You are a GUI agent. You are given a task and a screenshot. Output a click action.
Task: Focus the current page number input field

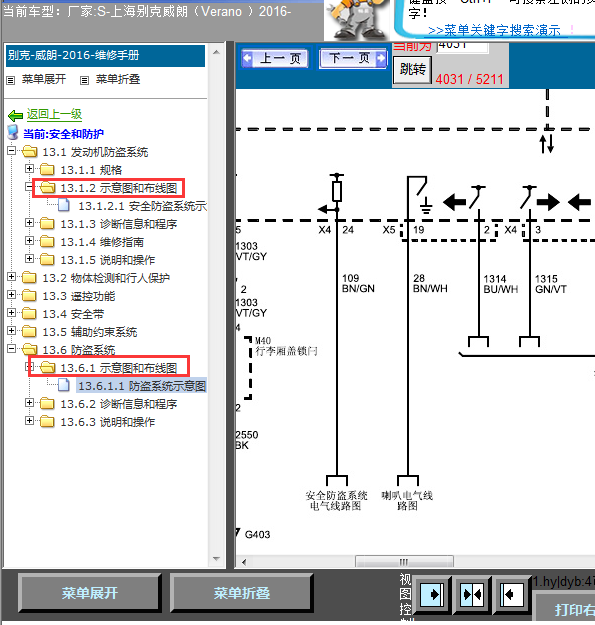click(462, 45)
